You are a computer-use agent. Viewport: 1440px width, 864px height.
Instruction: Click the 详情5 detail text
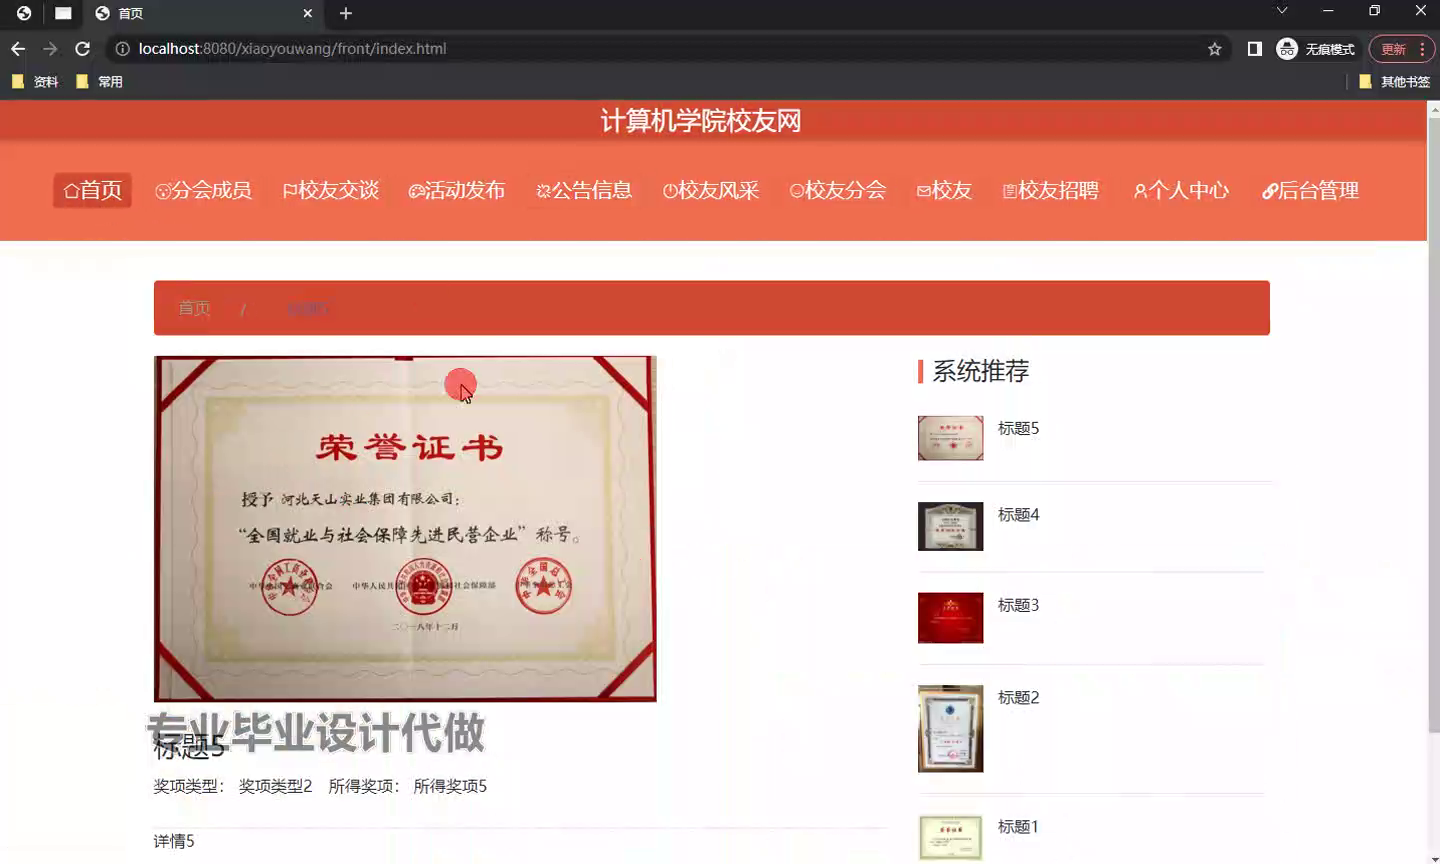click(174, 841)
